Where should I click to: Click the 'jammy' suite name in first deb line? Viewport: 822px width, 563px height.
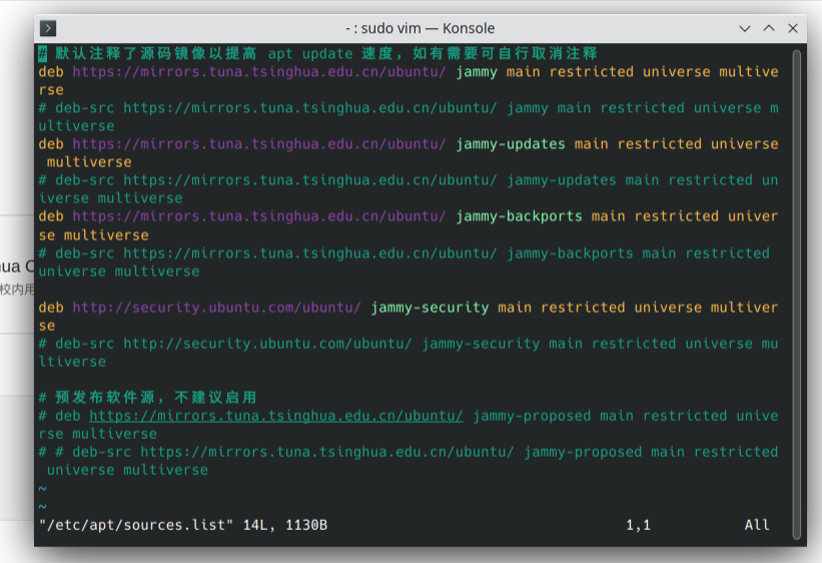[477, 72]
